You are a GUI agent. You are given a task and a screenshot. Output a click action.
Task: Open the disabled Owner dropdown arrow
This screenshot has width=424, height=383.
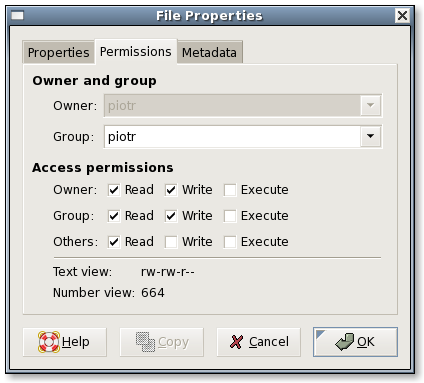pyautogui.click(x=370, y=105)
